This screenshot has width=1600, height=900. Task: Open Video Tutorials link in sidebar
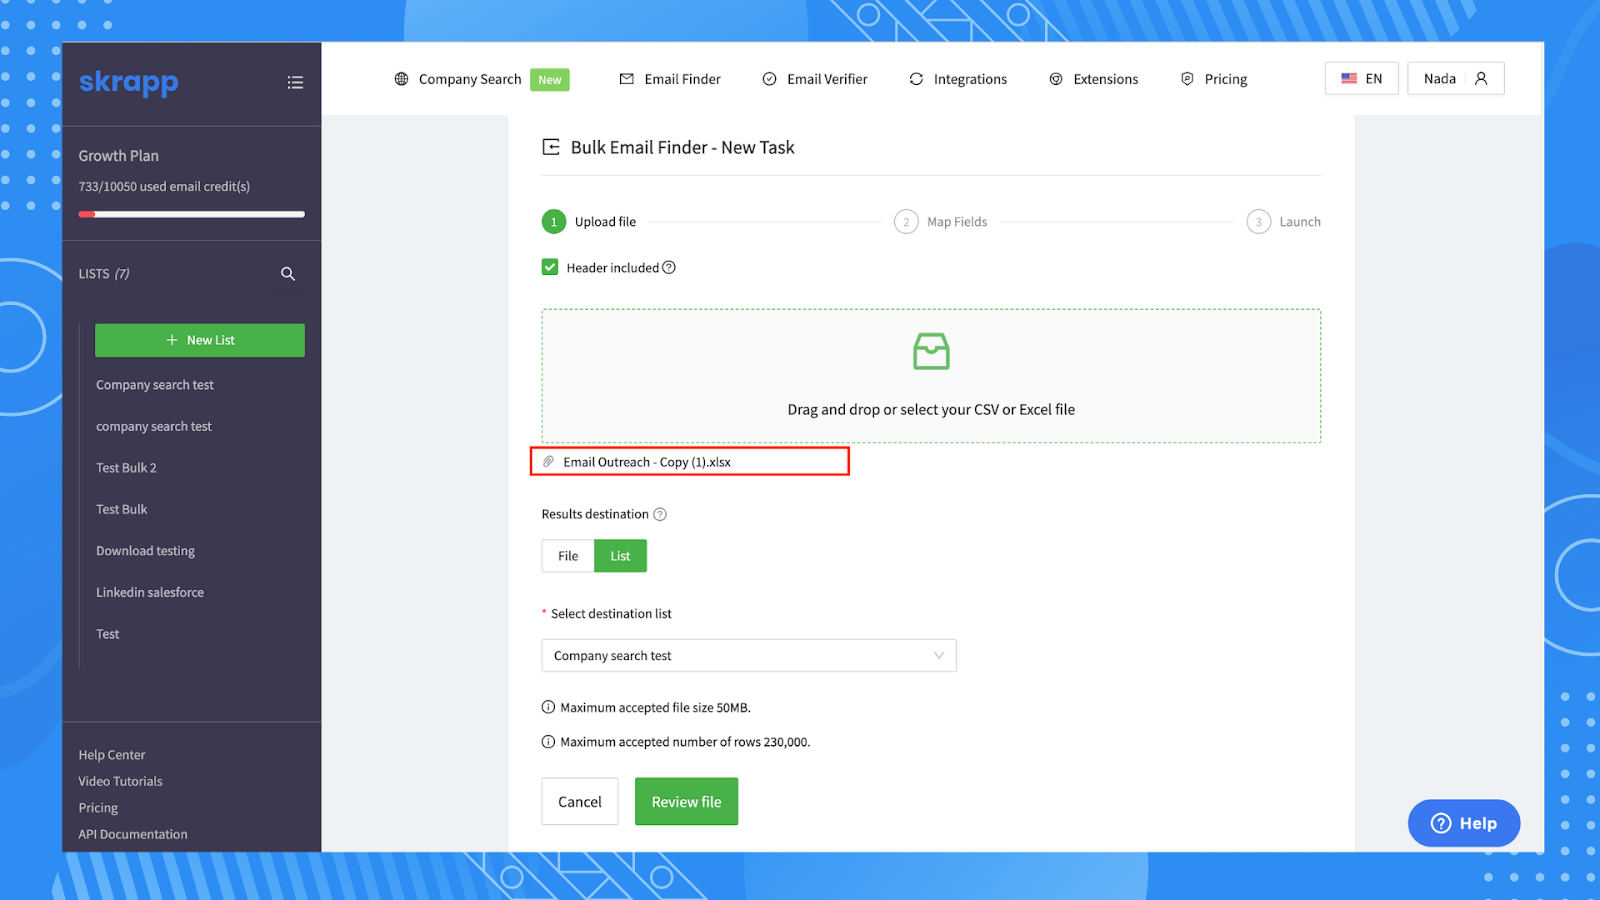(x=120, y=782)
